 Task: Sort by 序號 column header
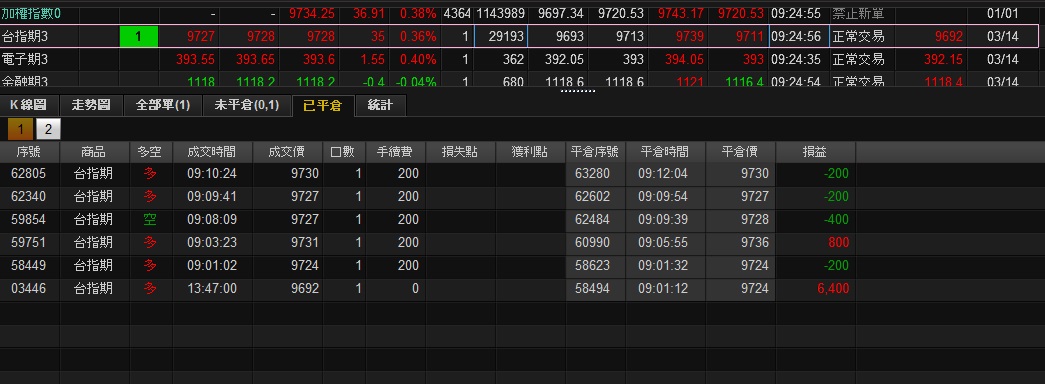tap(29, 152)
